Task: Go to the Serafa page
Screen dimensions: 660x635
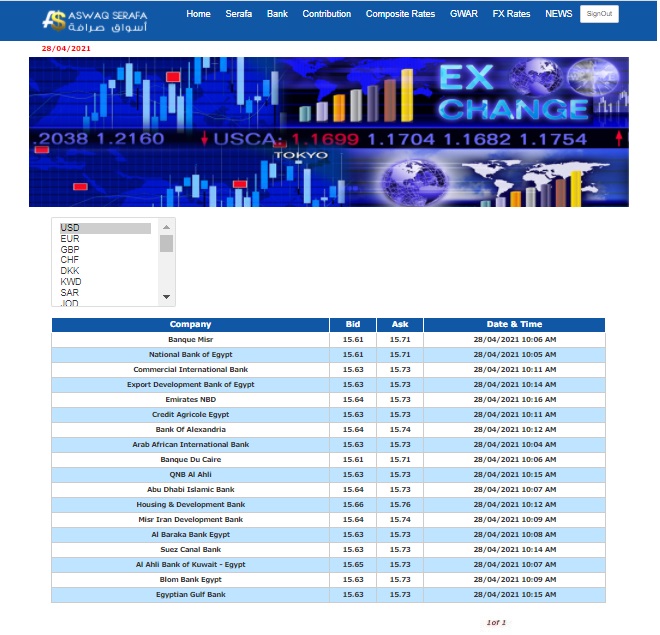Action: 239,14
